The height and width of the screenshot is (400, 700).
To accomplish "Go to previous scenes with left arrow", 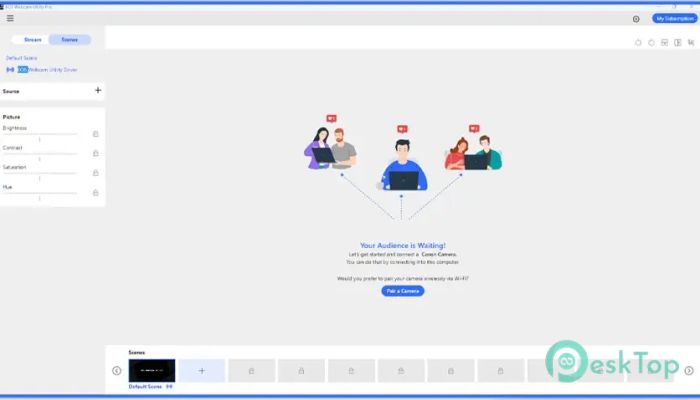I will [117, 371].
